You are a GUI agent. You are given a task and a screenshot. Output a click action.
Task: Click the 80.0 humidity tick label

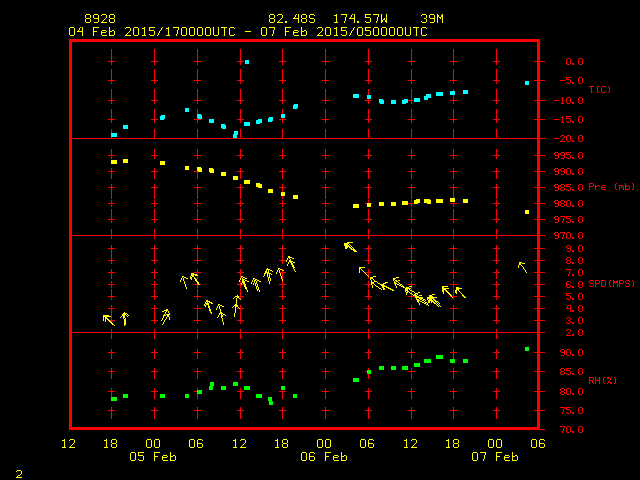coord(571,391)
